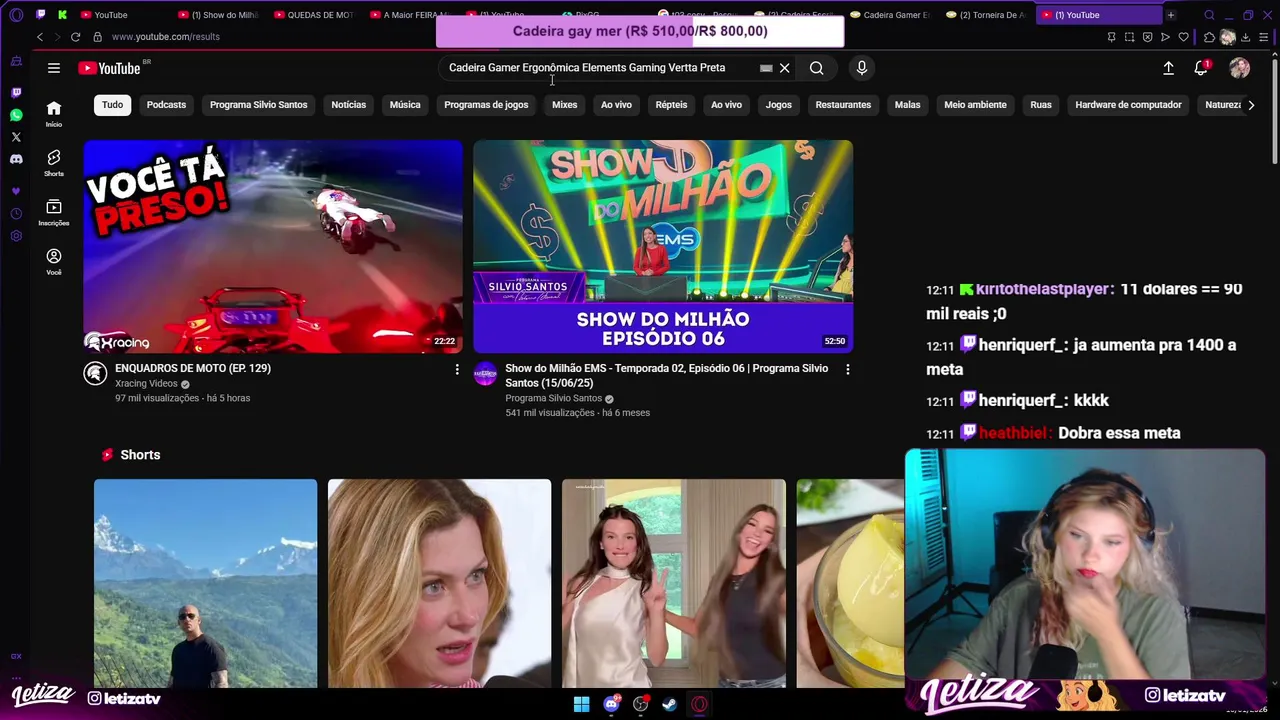Open the YouTube hamburger guide menu
This screenshot has width=1280, height=720.
(54, 68)
